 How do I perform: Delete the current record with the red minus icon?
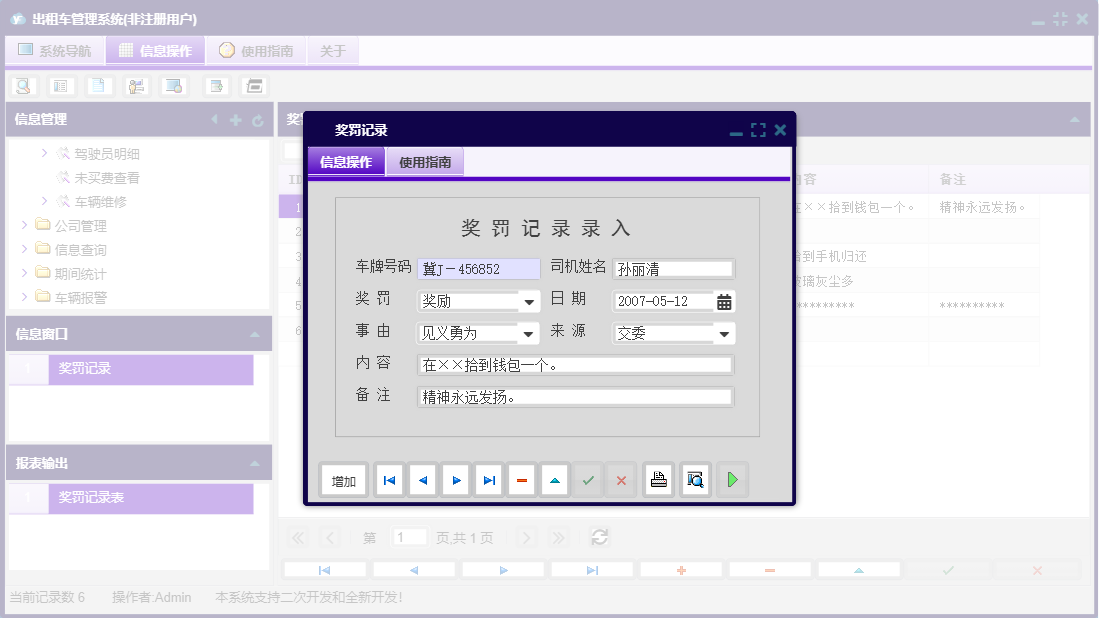click(x=521, y=480)
